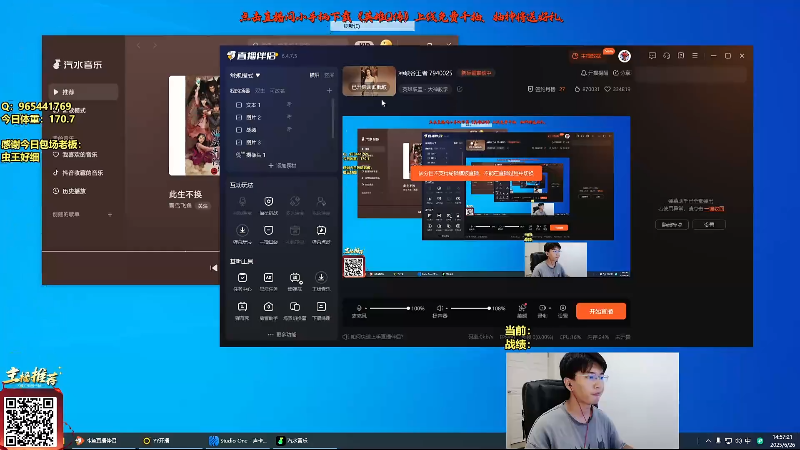This screenshot has height=450, width=800.
Task: Click the orange 开始直播 button
Action: (x=601, y=311)
